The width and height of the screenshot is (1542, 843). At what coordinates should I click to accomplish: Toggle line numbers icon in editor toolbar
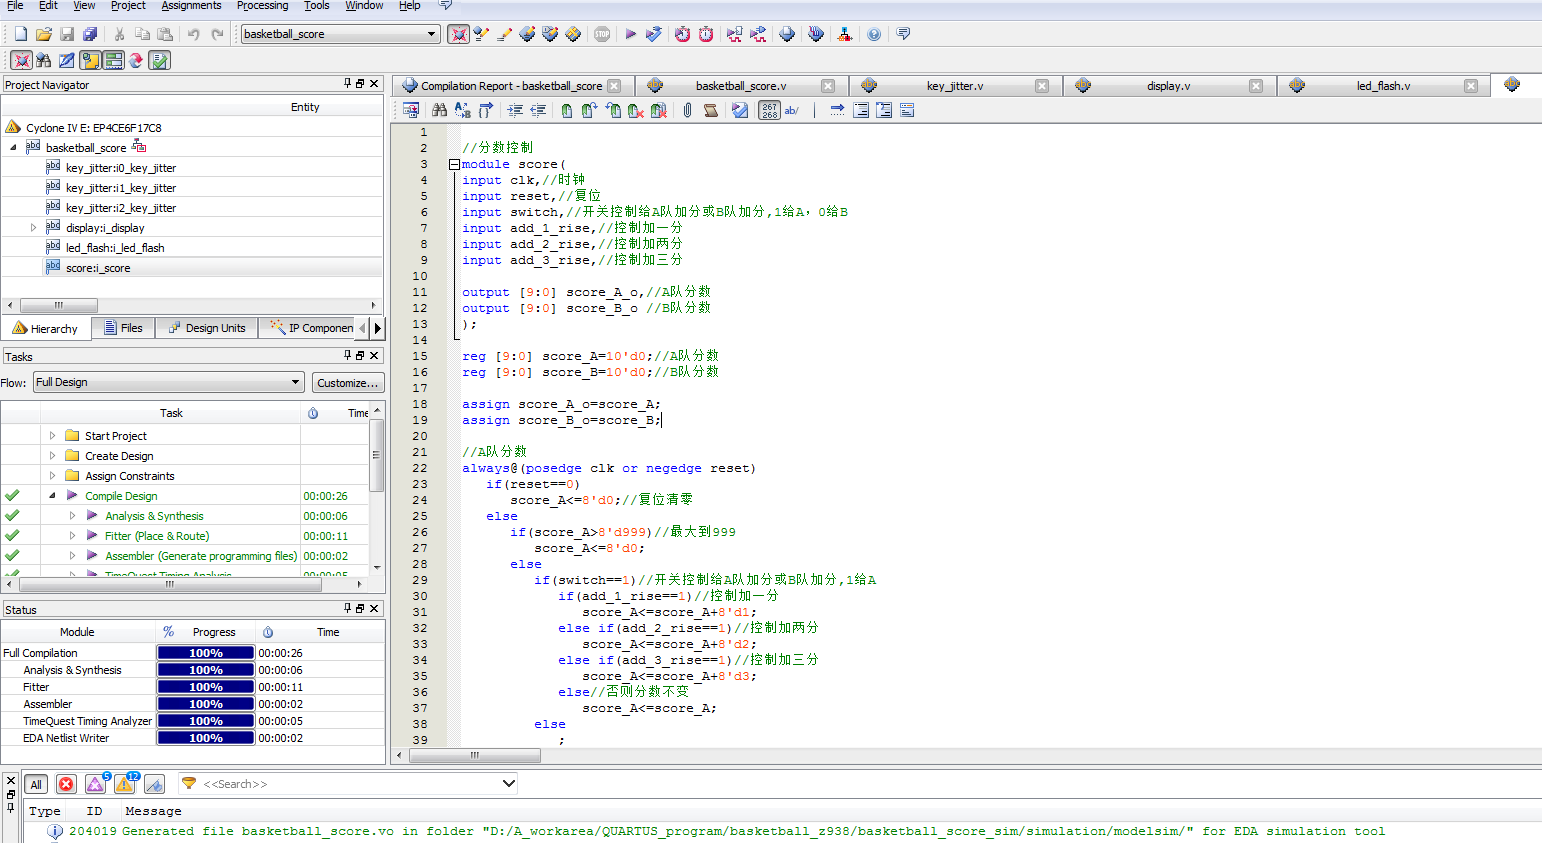click(x=769, y=110)
